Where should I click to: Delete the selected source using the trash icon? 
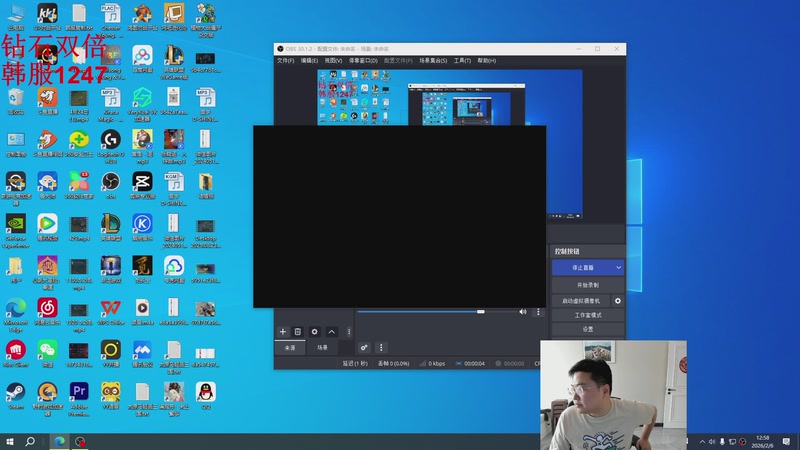tap(298, 332)
